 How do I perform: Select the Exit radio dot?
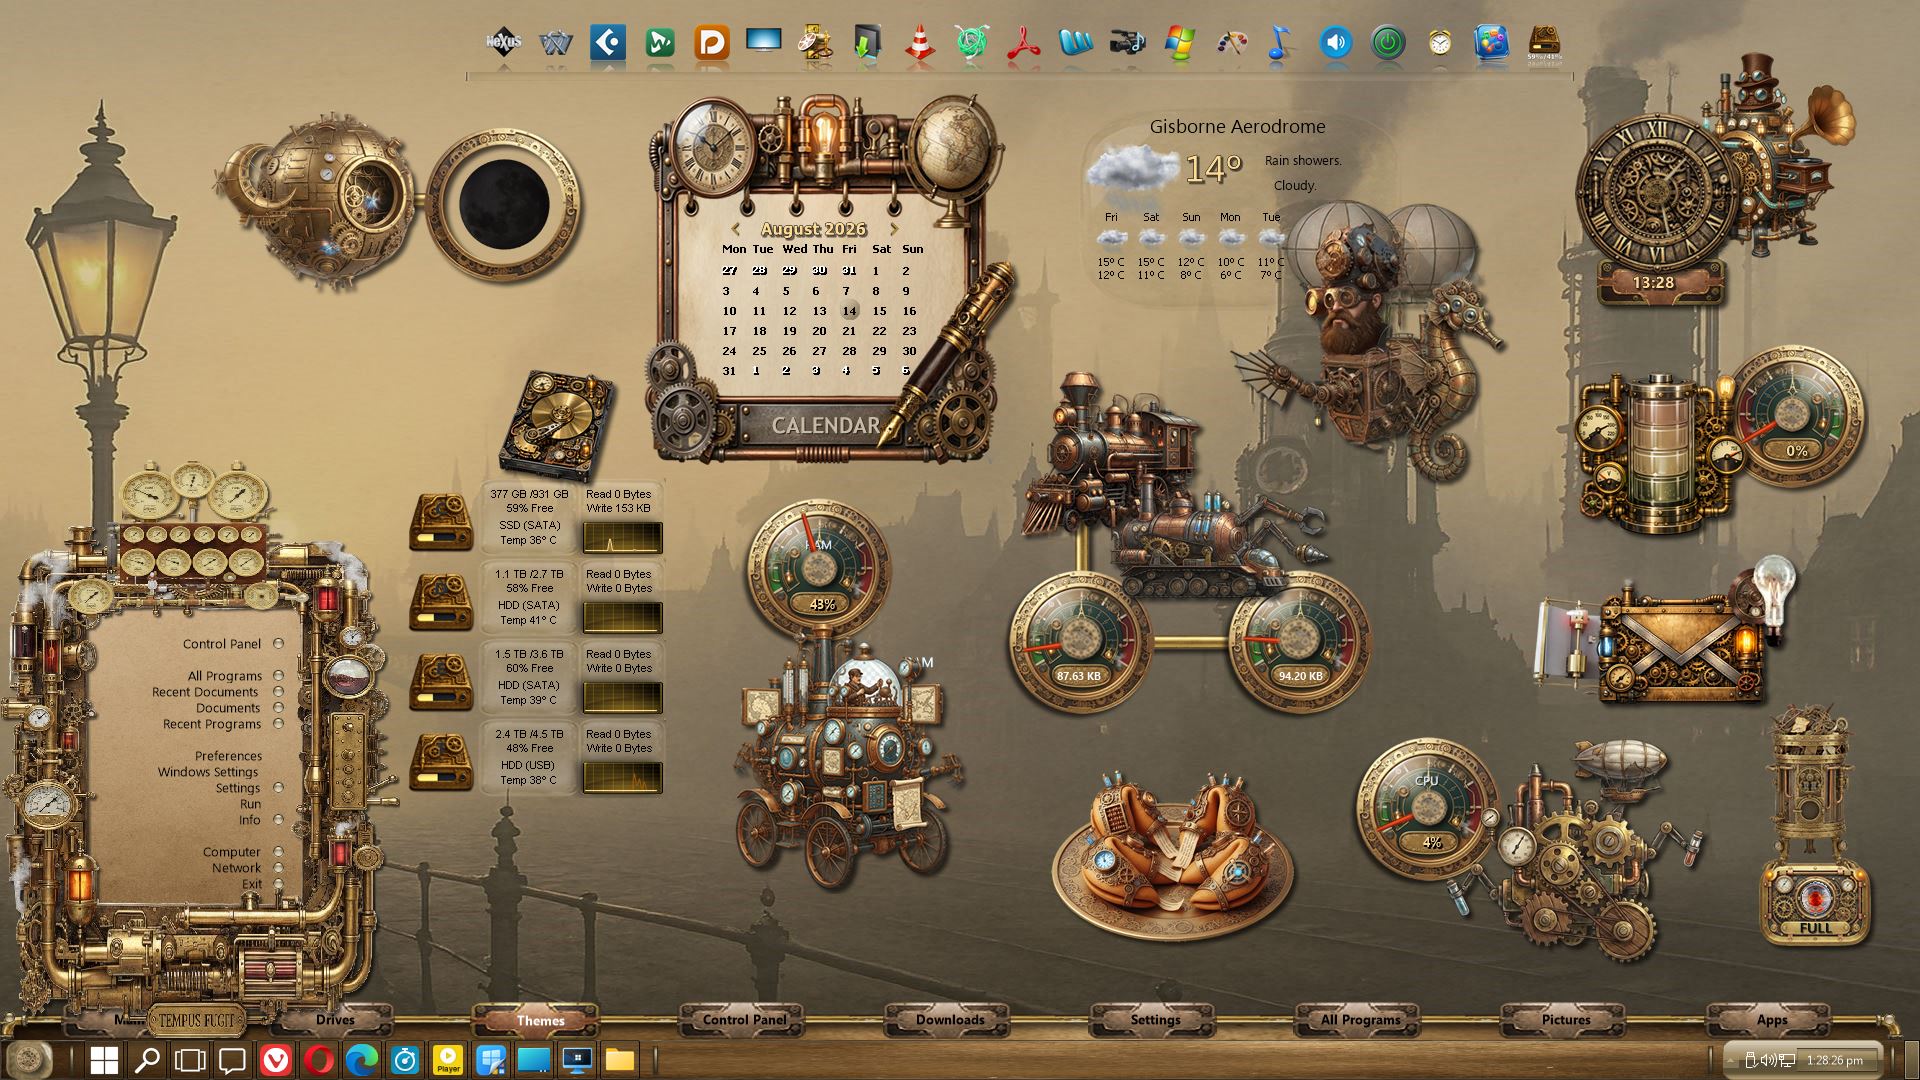(278, 884)
